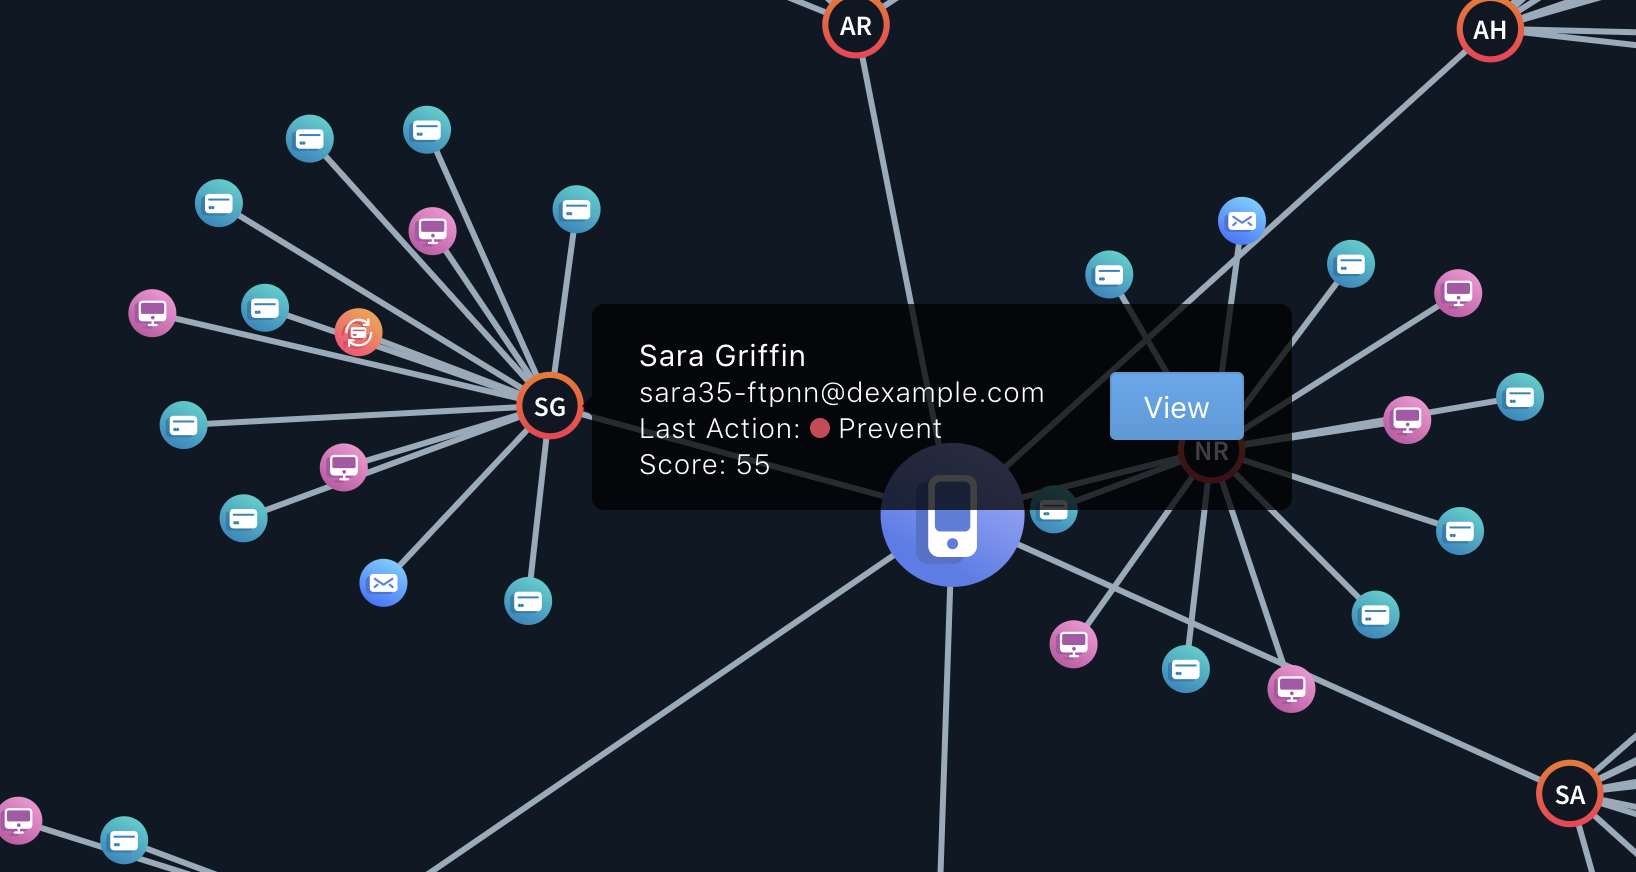The width and height of the screenshot is (1636, 872).
Task: Click the large mobile phone device node
Action: click(952, 516)
